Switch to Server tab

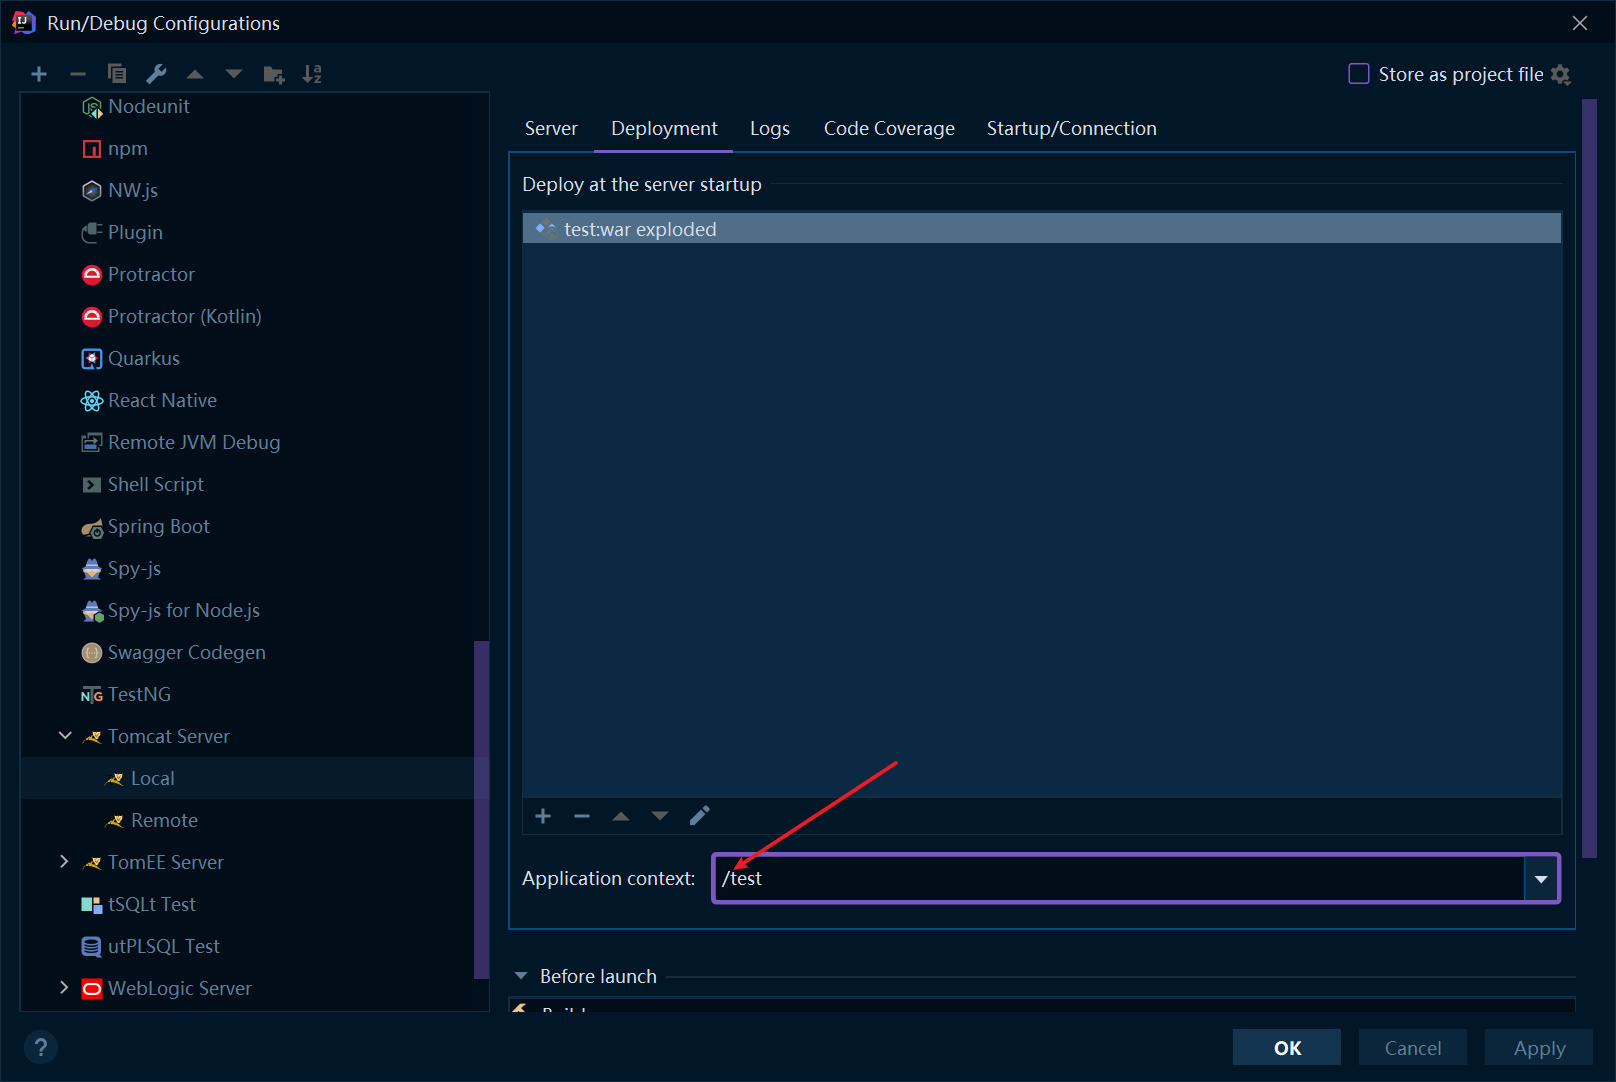(x=551, y=128)
